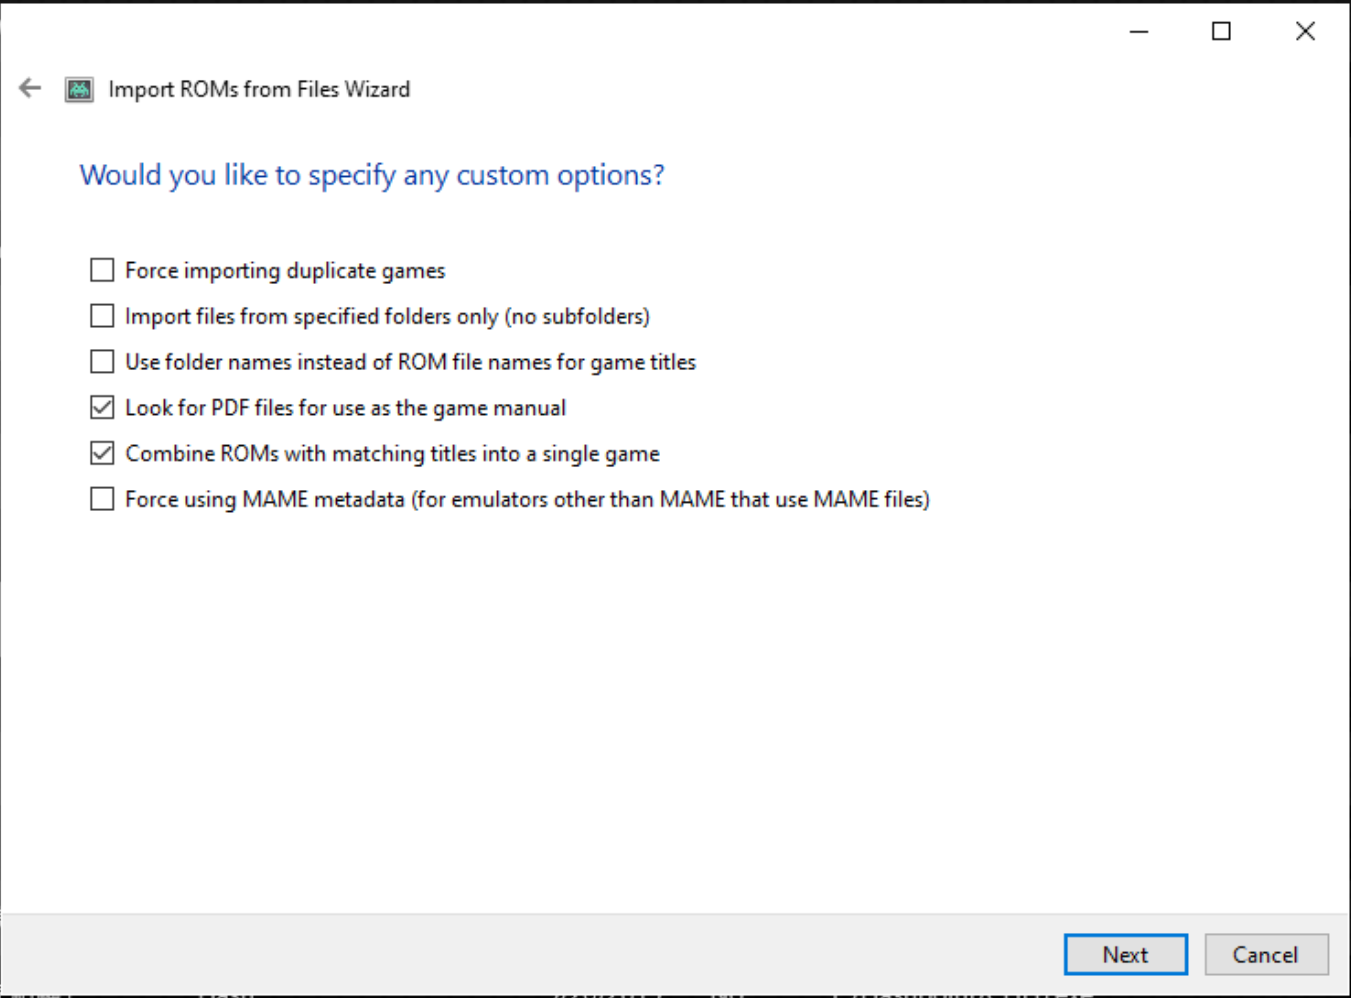Close the Import ROMs wizard window
The height and width of the screenshot is (998, 1351).
pos(1305,31)
